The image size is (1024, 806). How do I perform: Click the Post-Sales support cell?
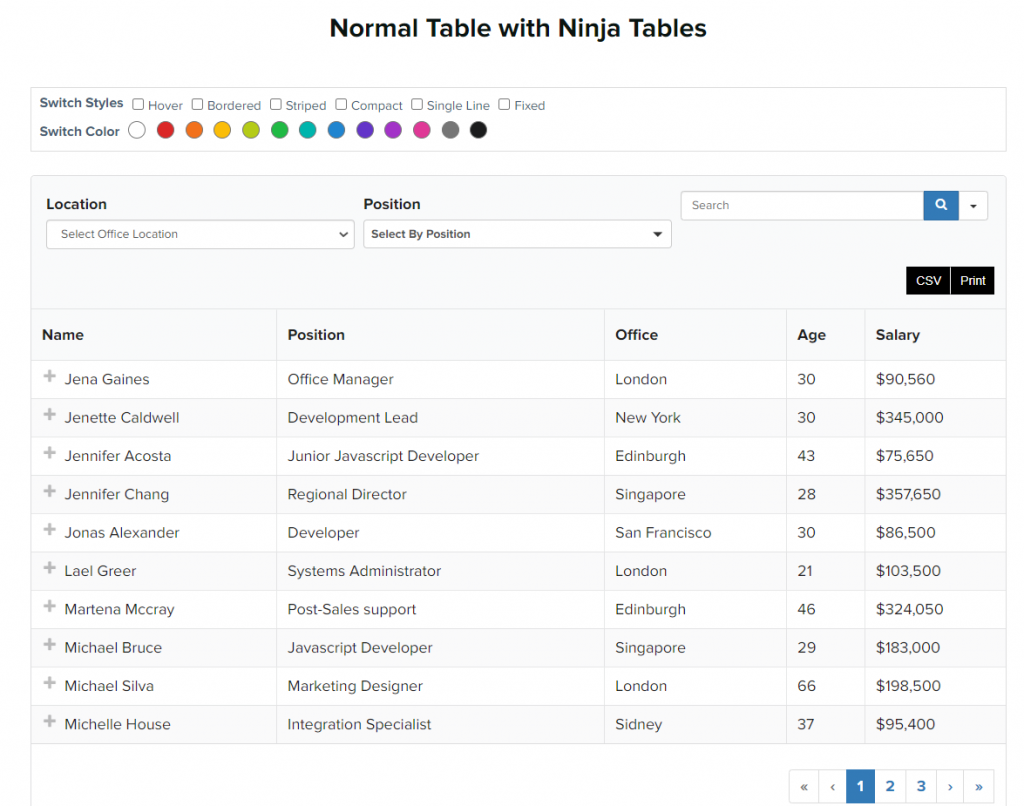click(440, 609)
